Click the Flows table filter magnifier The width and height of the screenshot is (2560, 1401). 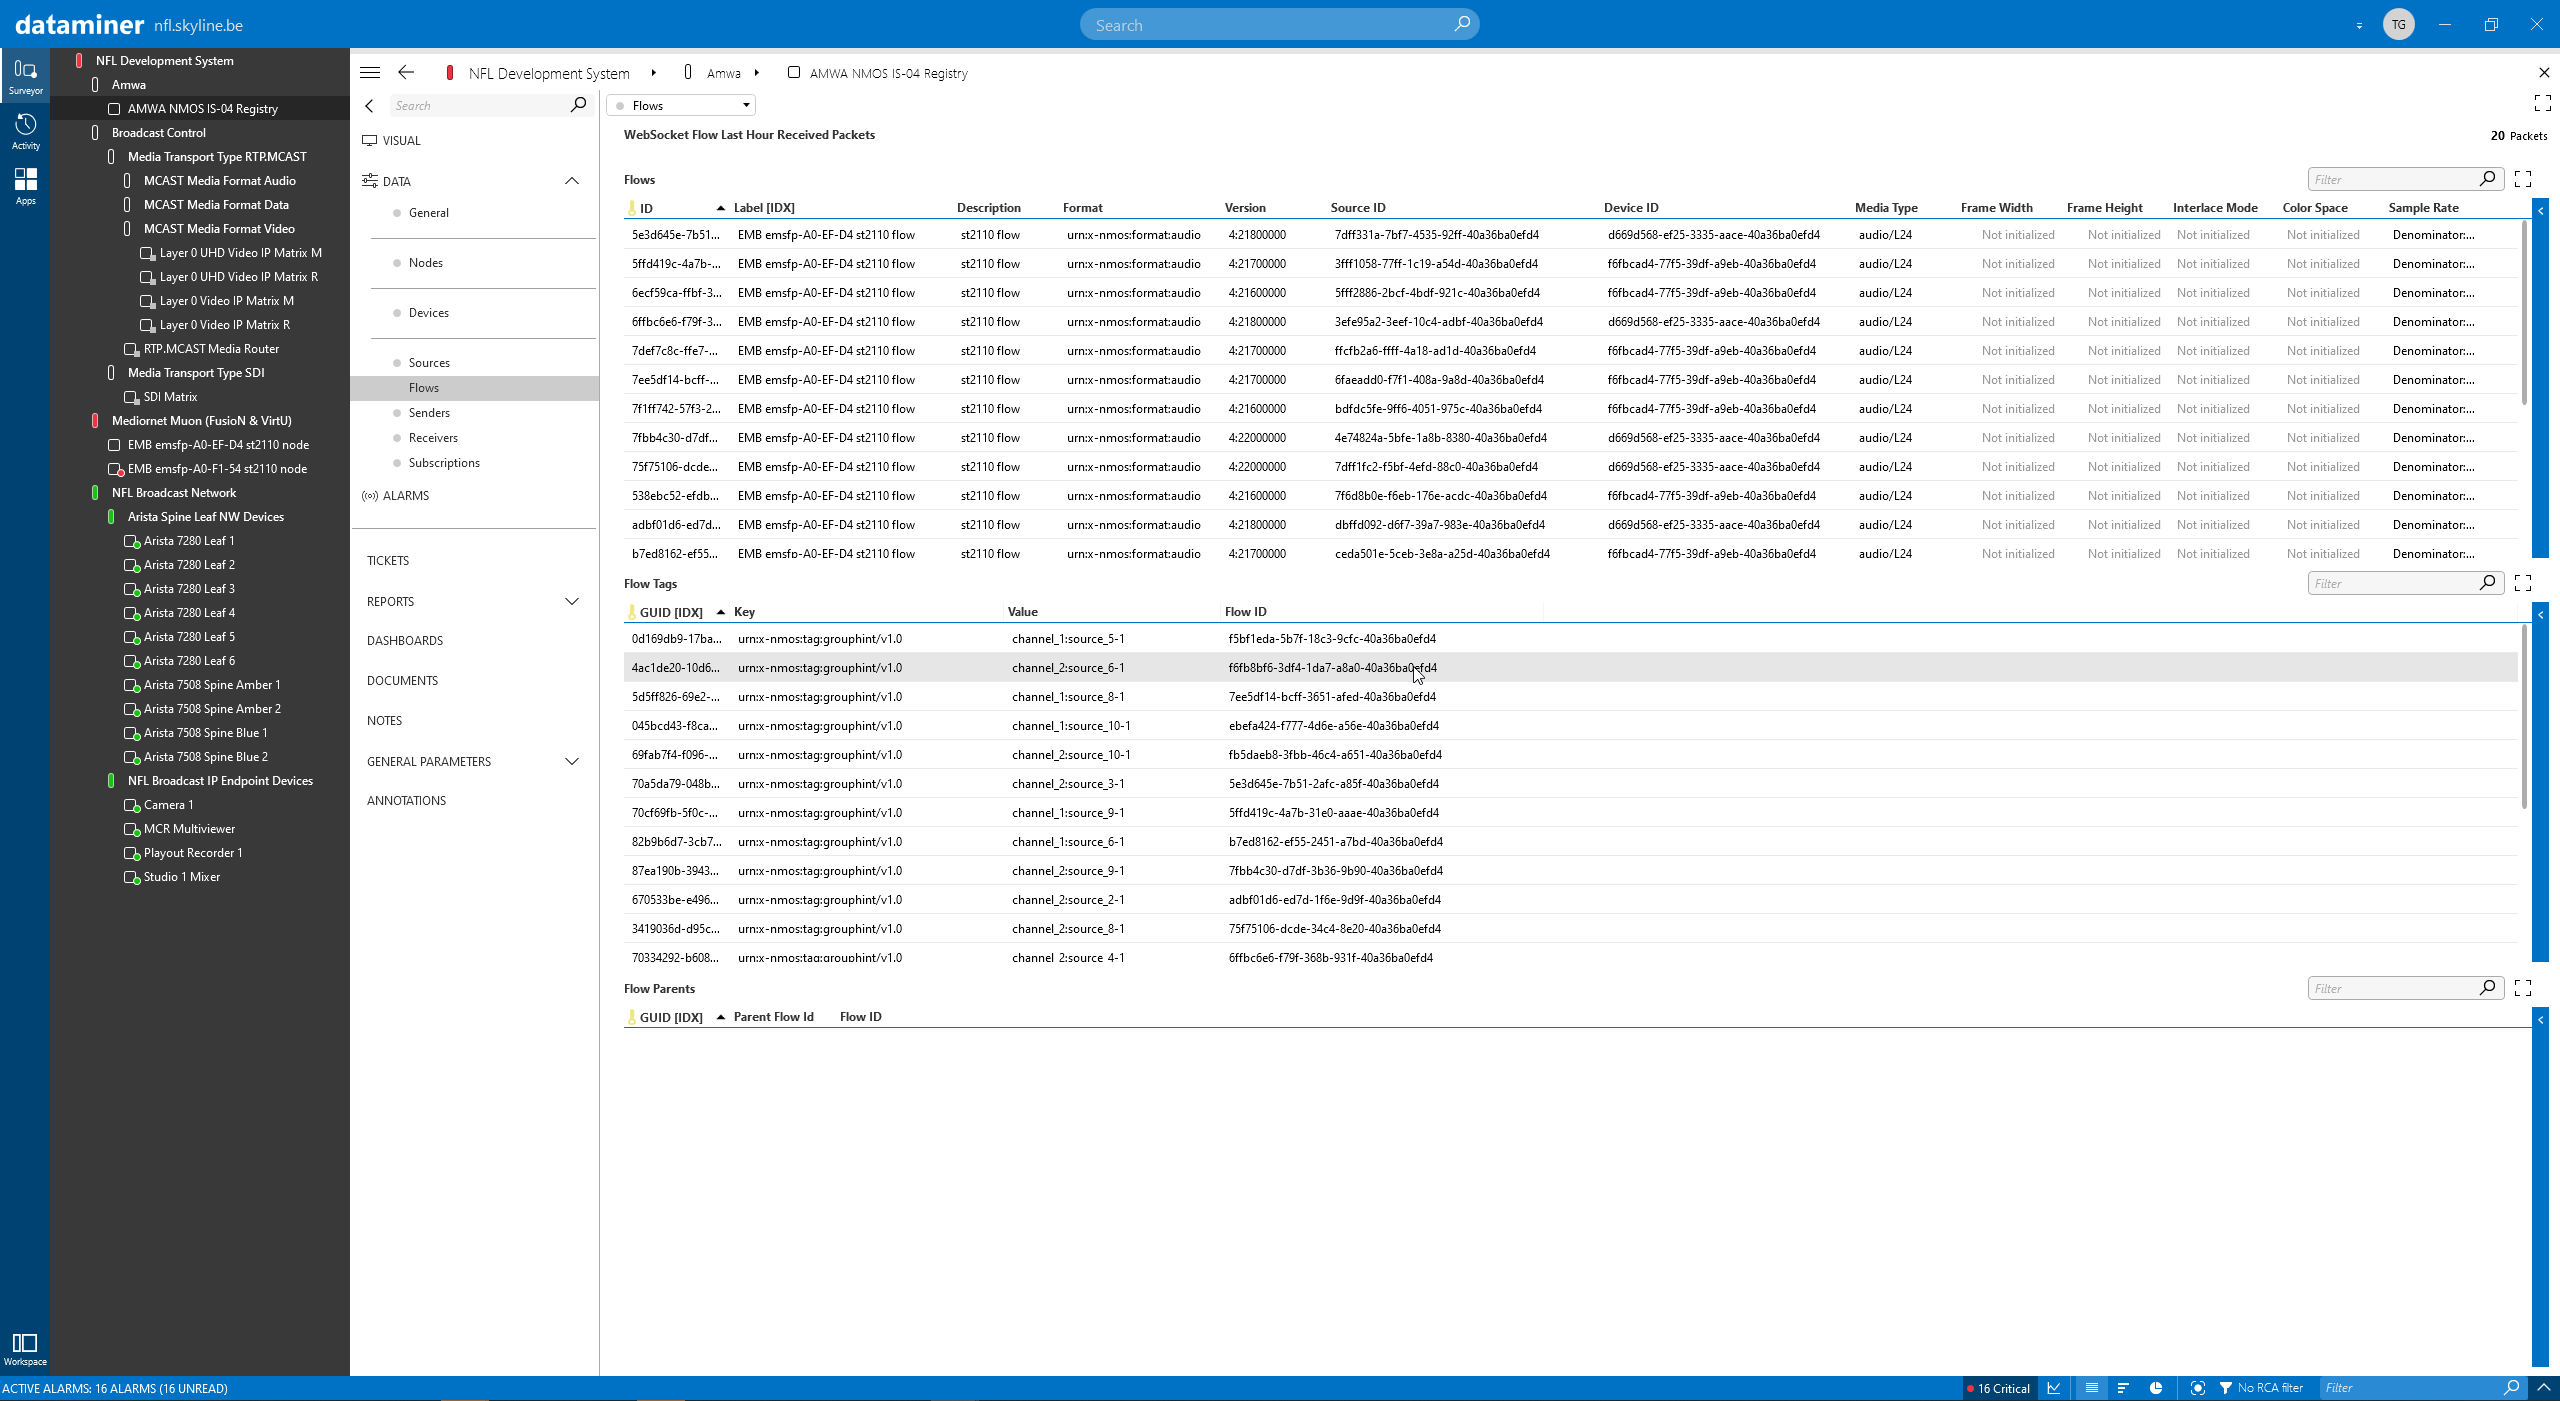(2488, 179)
